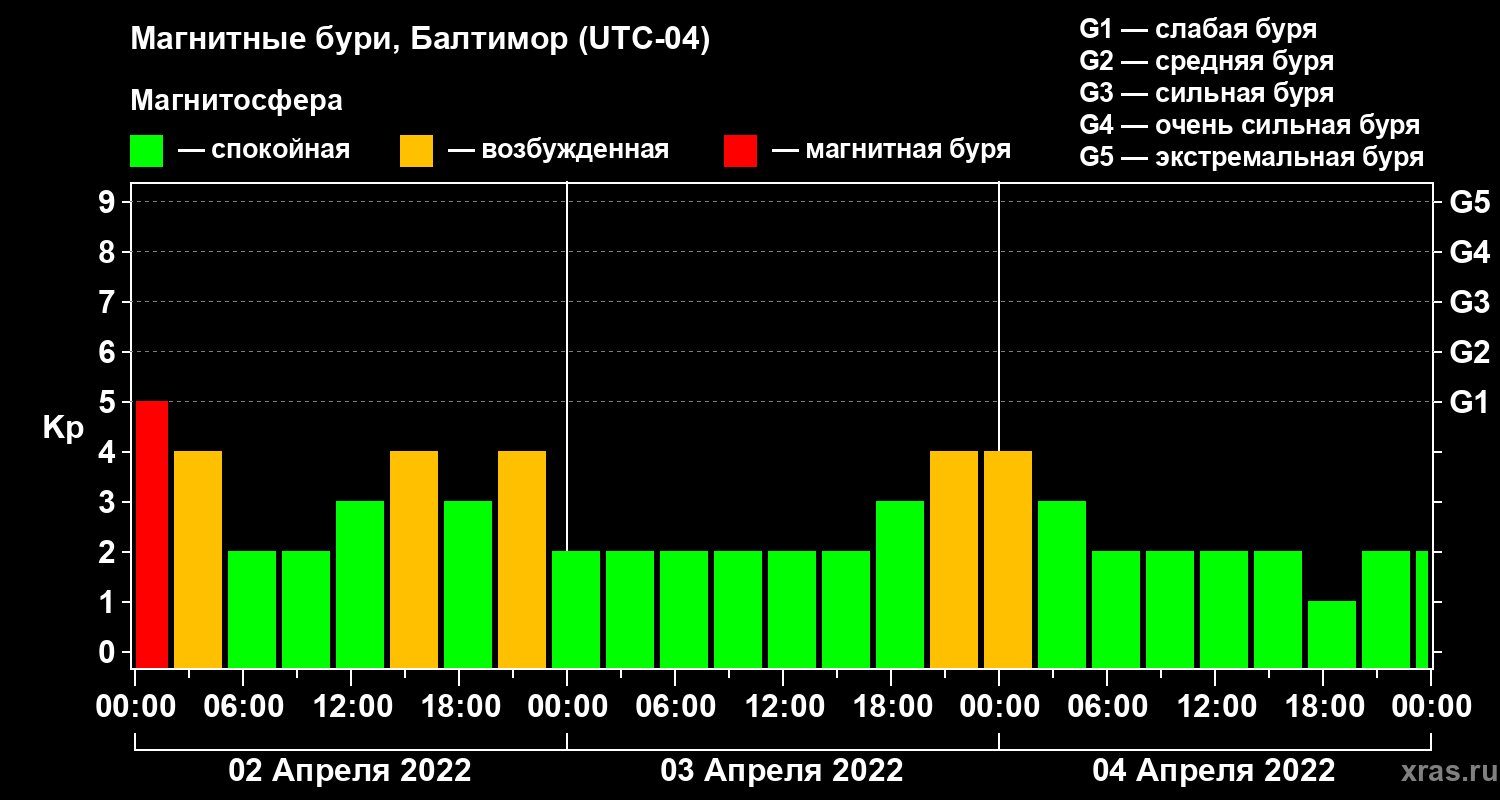Screen dimensions: 1500x800
Task: Click the green "спокойная" legend swatch
Action: point(146,151)
